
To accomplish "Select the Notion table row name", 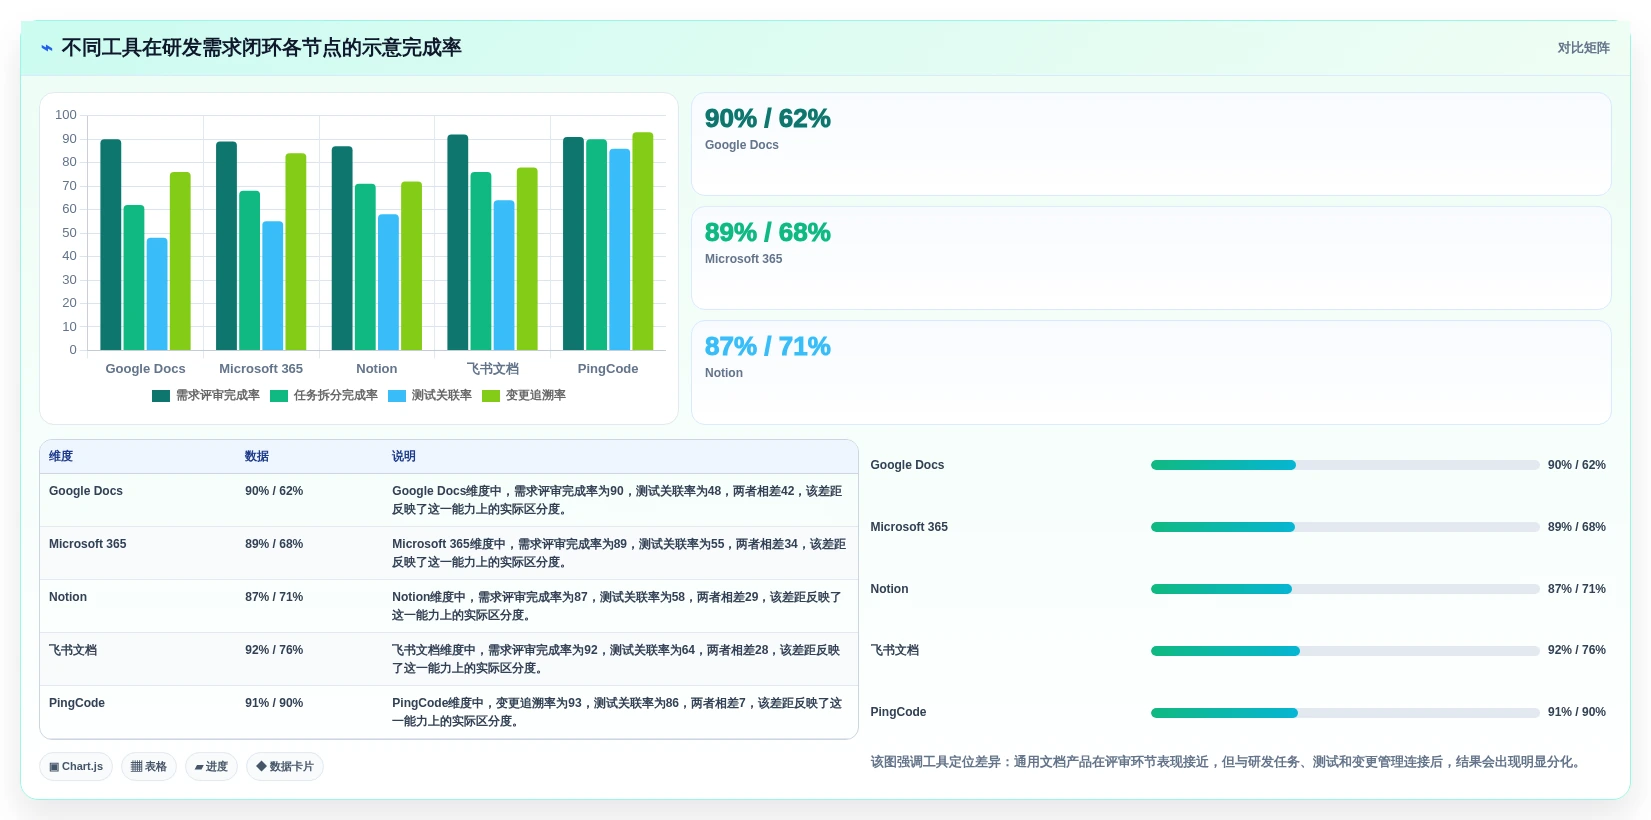I will click(68, 597).
